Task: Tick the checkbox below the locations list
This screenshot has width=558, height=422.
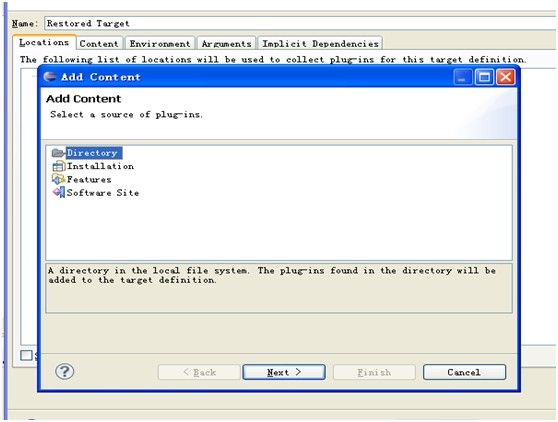Action: (26, 355)
